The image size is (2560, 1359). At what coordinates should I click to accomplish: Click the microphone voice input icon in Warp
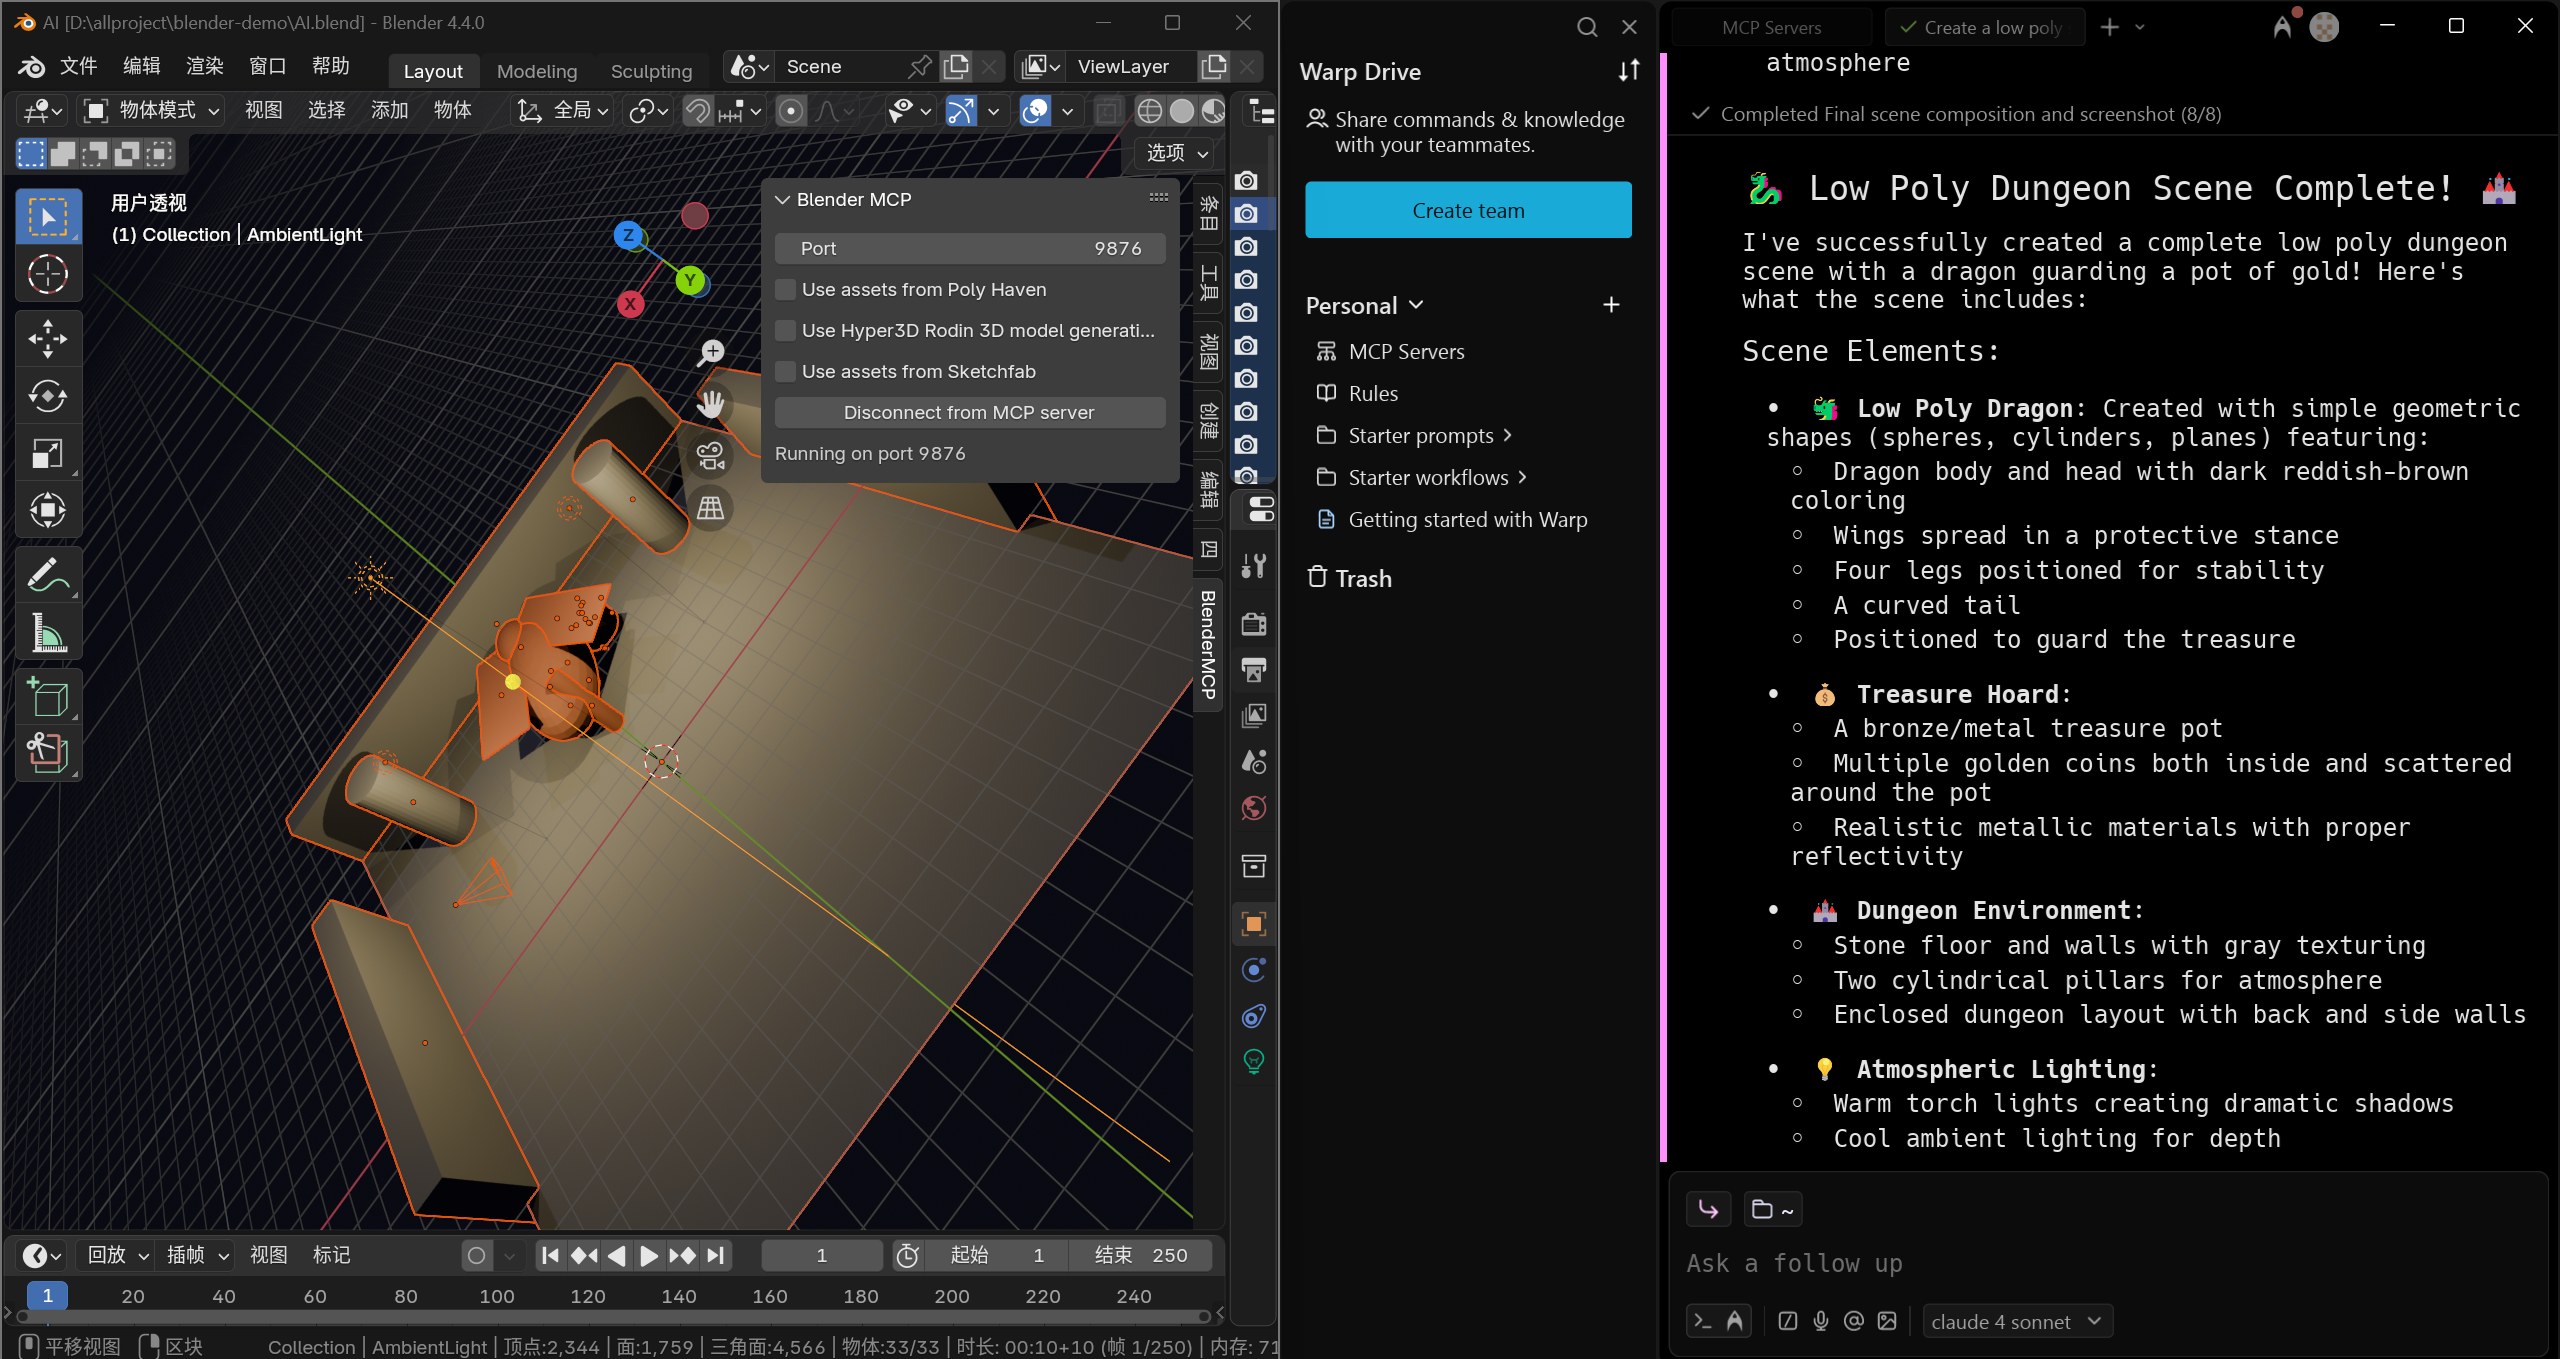(1821, 1321)
